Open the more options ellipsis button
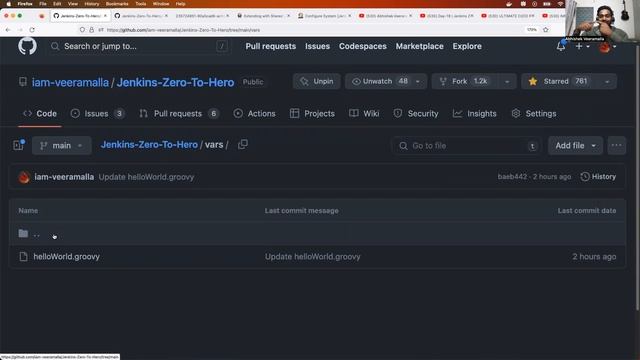The width and height of the screenshot is (640, 360). 616,146
